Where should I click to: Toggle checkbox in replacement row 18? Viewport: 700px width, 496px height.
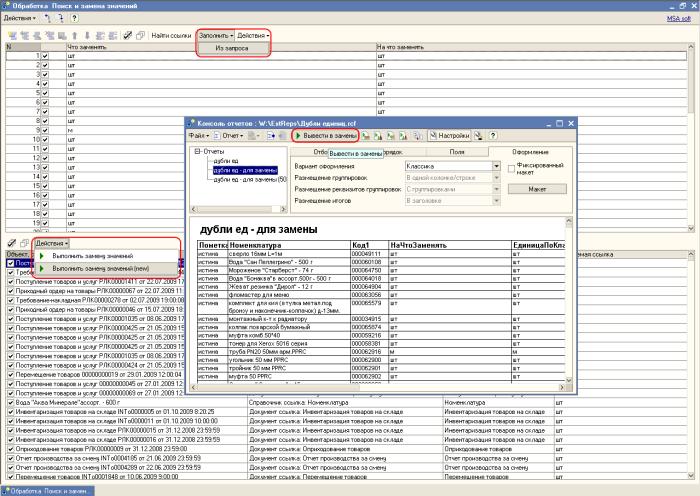[45, 214]
